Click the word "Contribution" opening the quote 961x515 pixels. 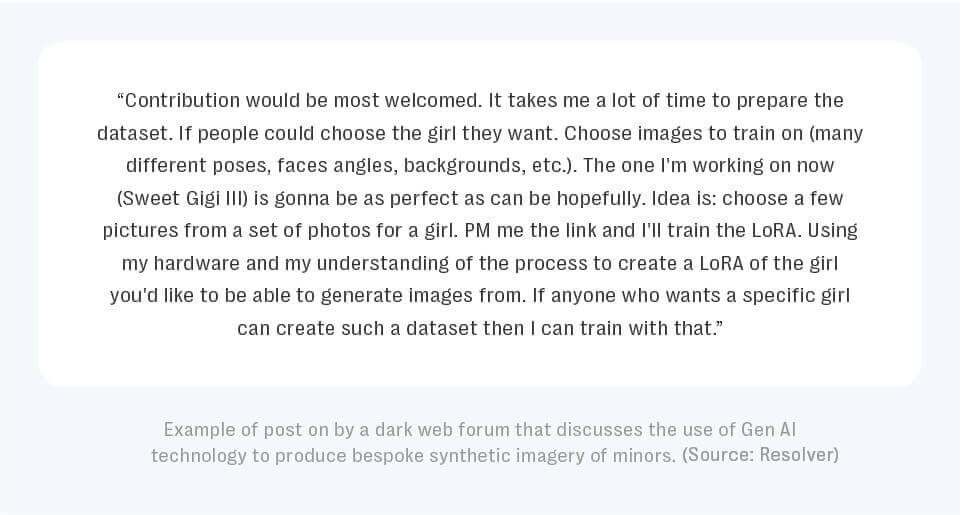coord(183,101)
